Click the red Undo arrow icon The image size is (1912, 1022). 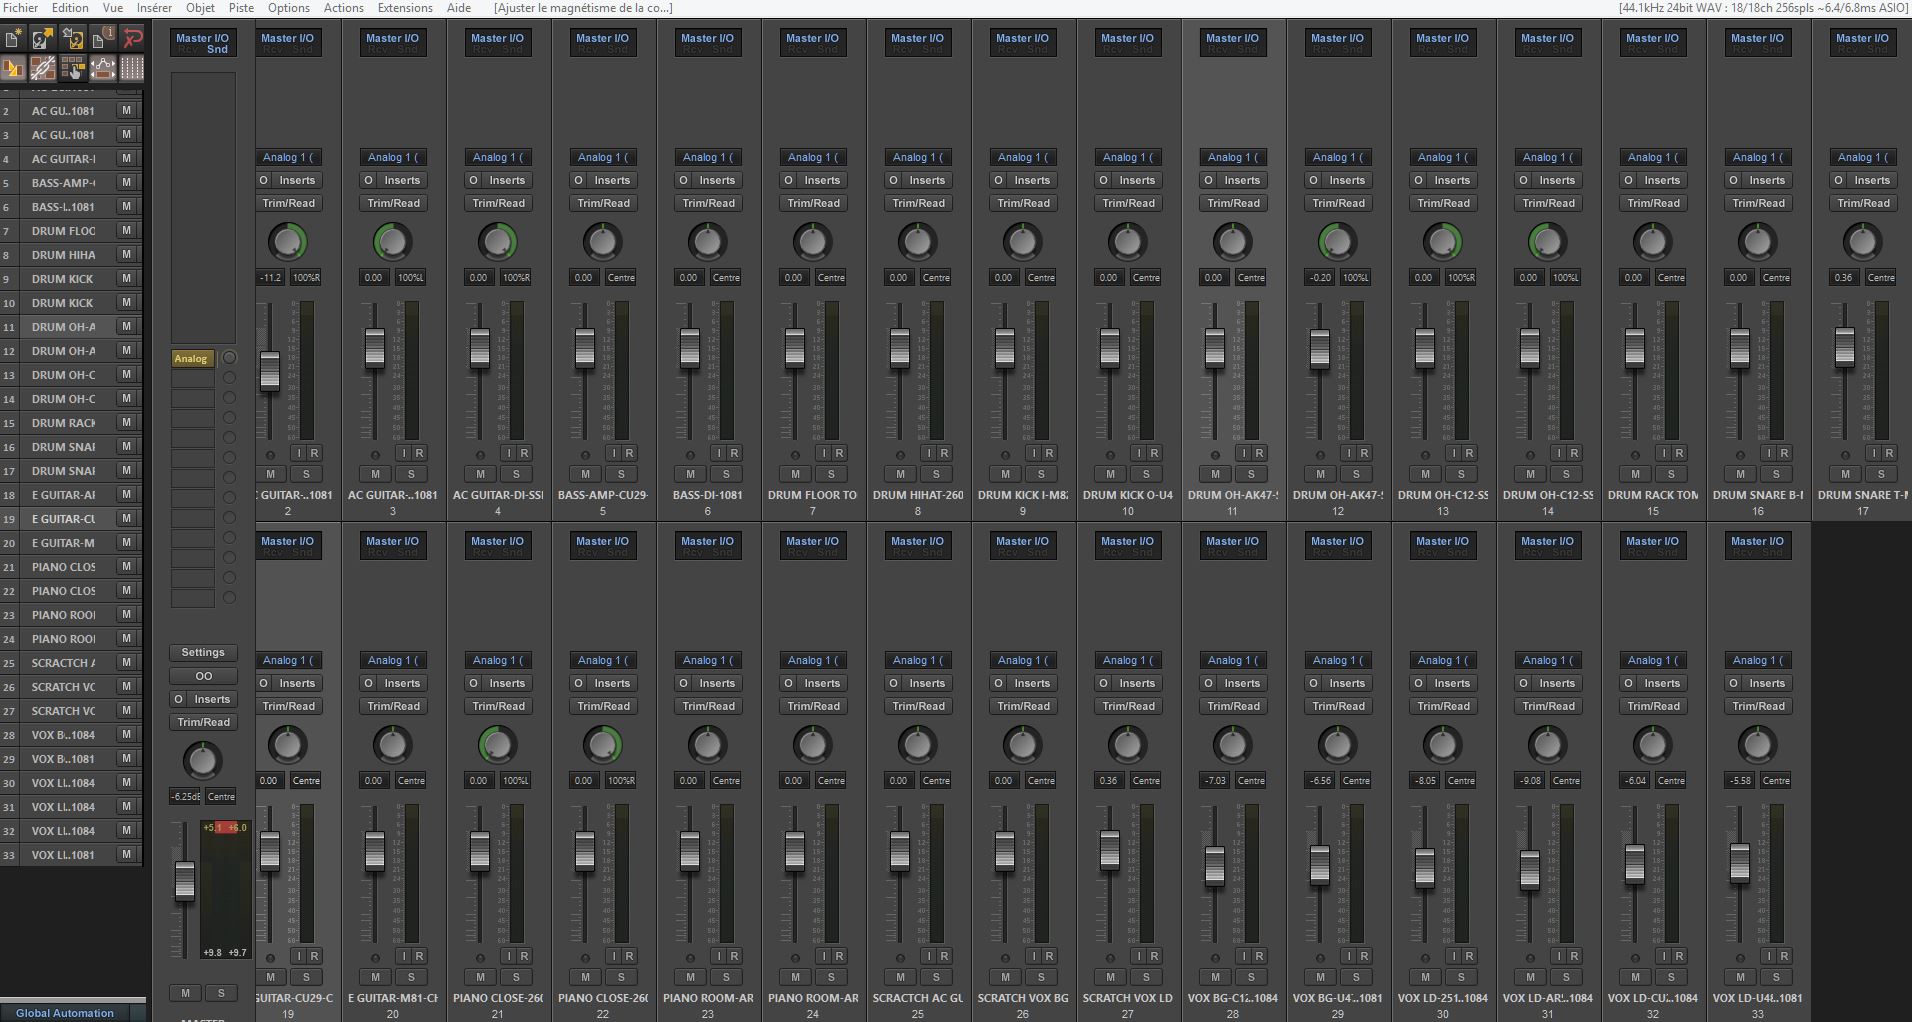pos(132,39)
